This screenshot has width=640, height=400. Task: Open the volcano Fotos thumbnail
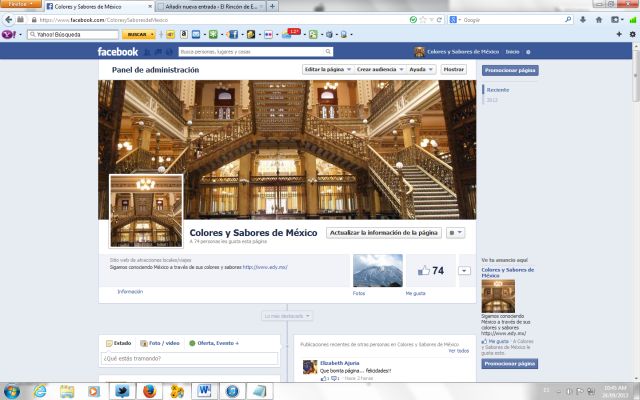[378, 270]
